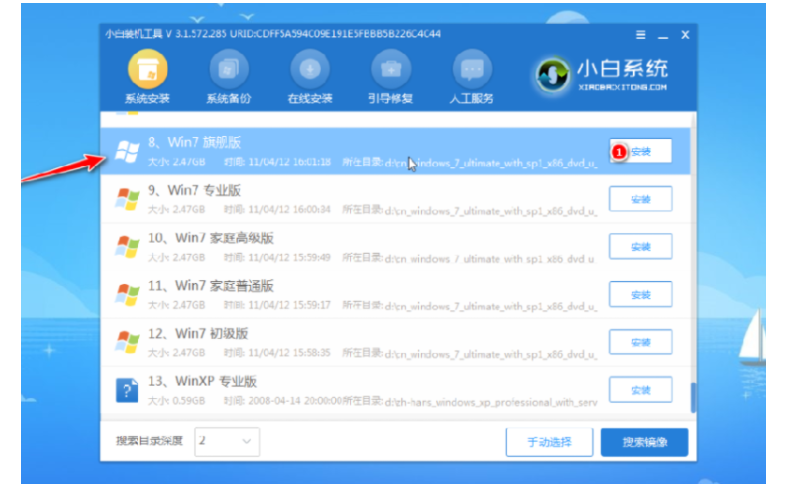
Task: Click the Windows logo beside Win7 旗舰版
Action: 127,151
